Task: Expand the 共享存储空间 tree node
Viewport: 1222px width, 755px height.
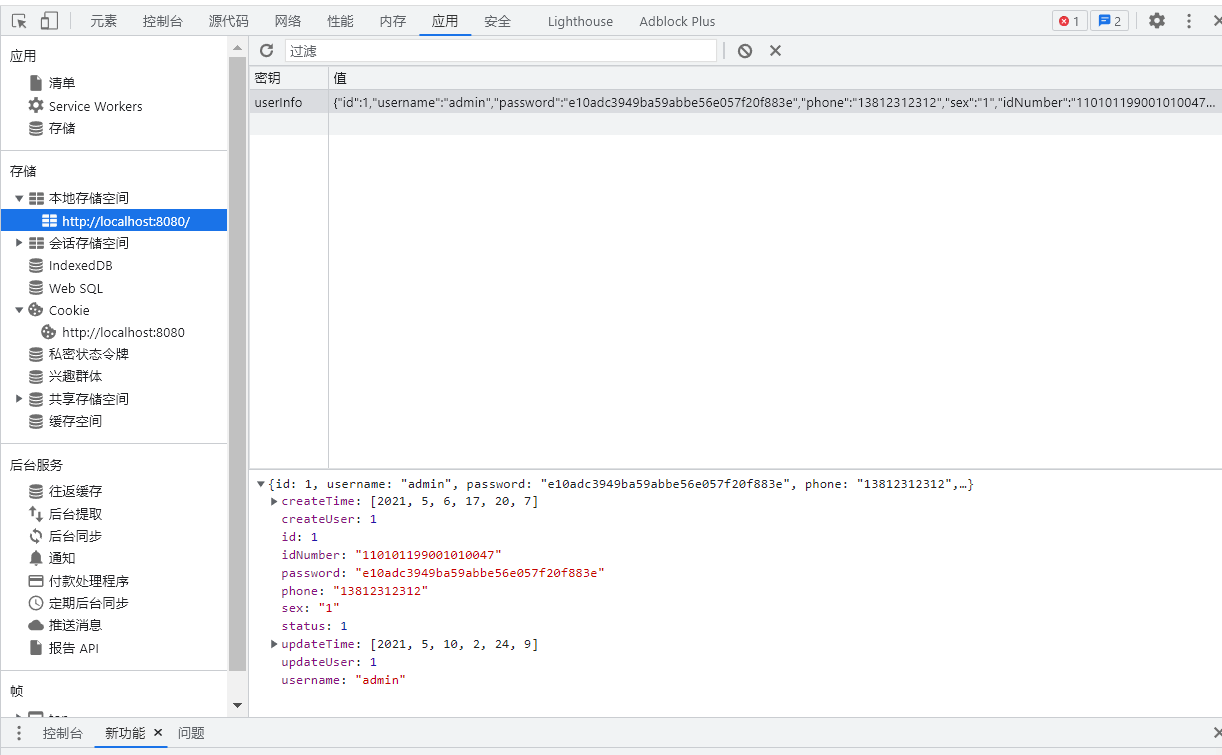Action: pos(19,399)
